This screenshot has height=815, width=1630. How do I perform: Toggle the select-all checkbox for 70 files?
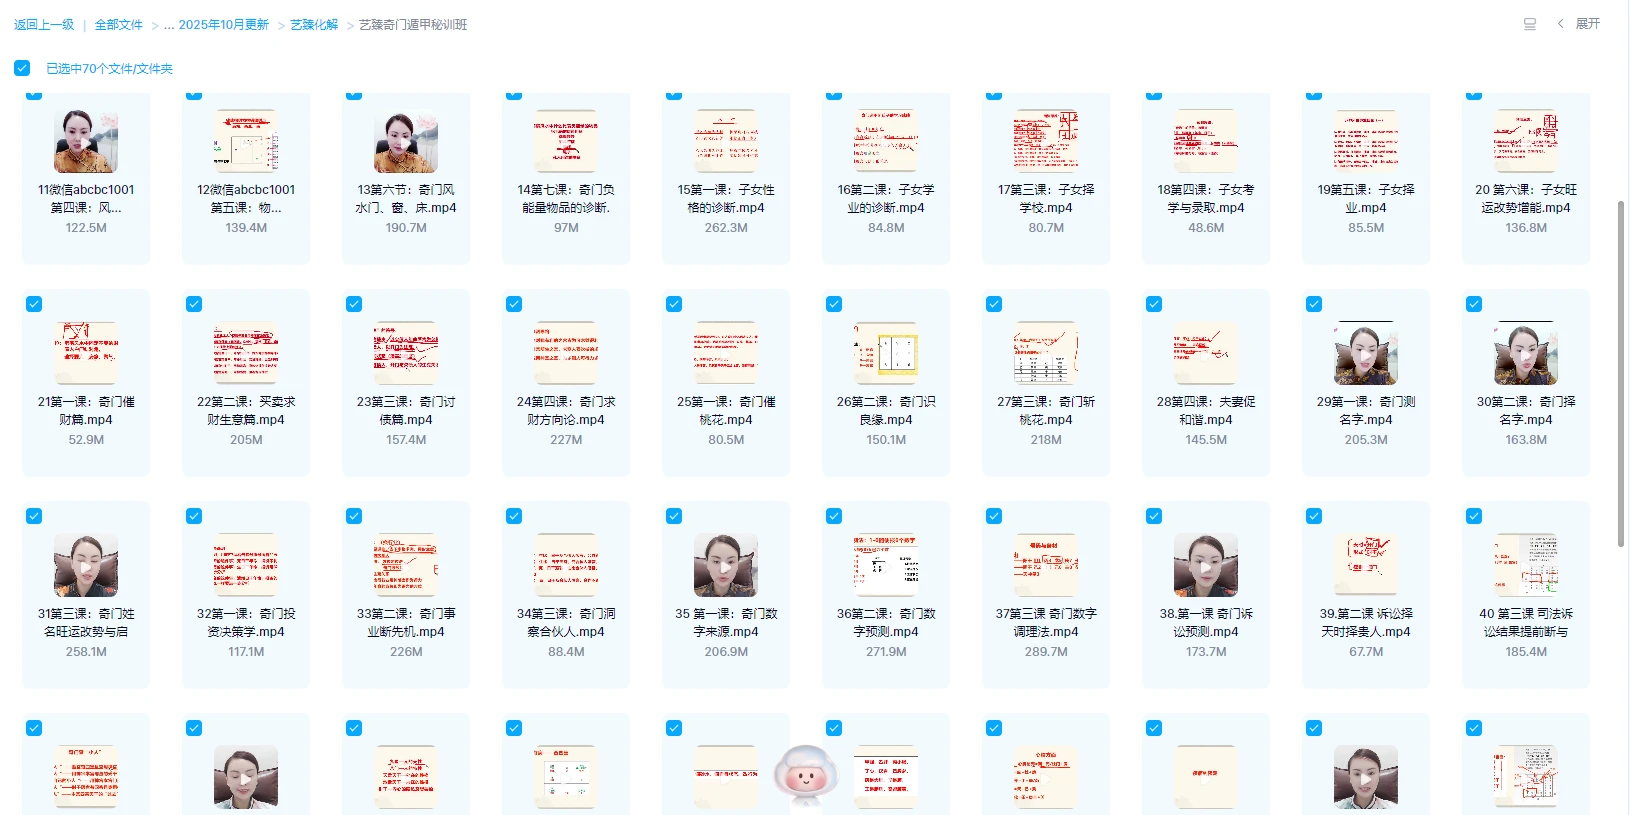(22, 68)
